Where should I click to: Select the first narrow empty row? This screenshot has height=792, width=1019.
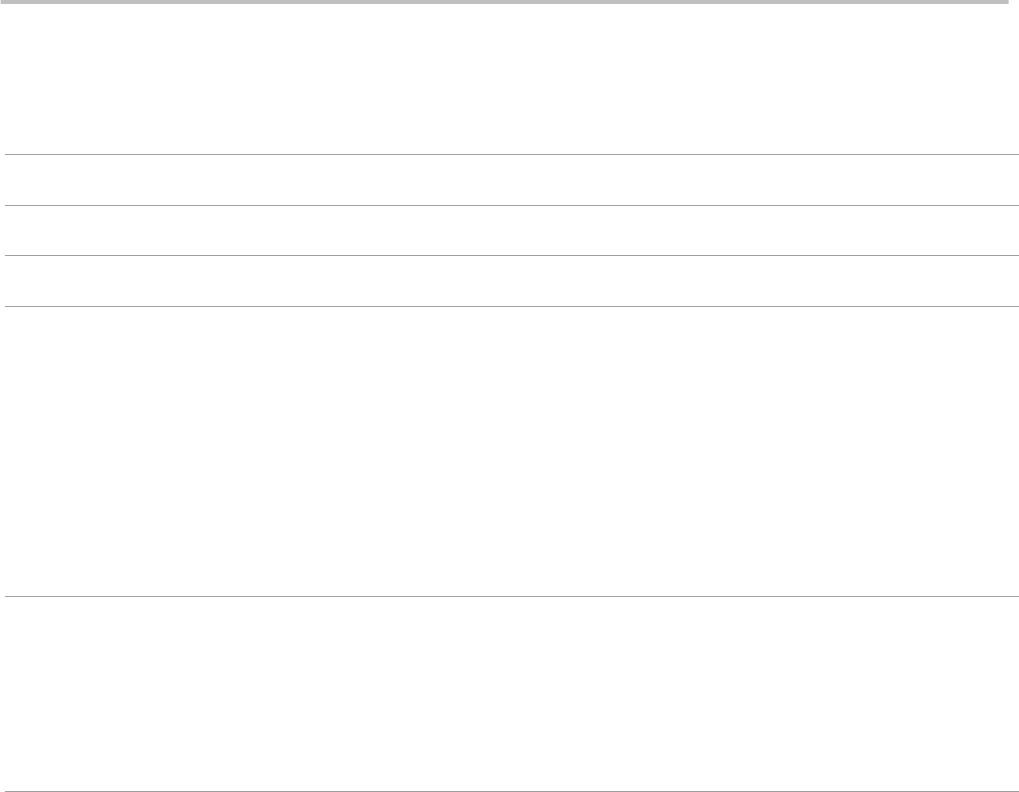[511, 180]
